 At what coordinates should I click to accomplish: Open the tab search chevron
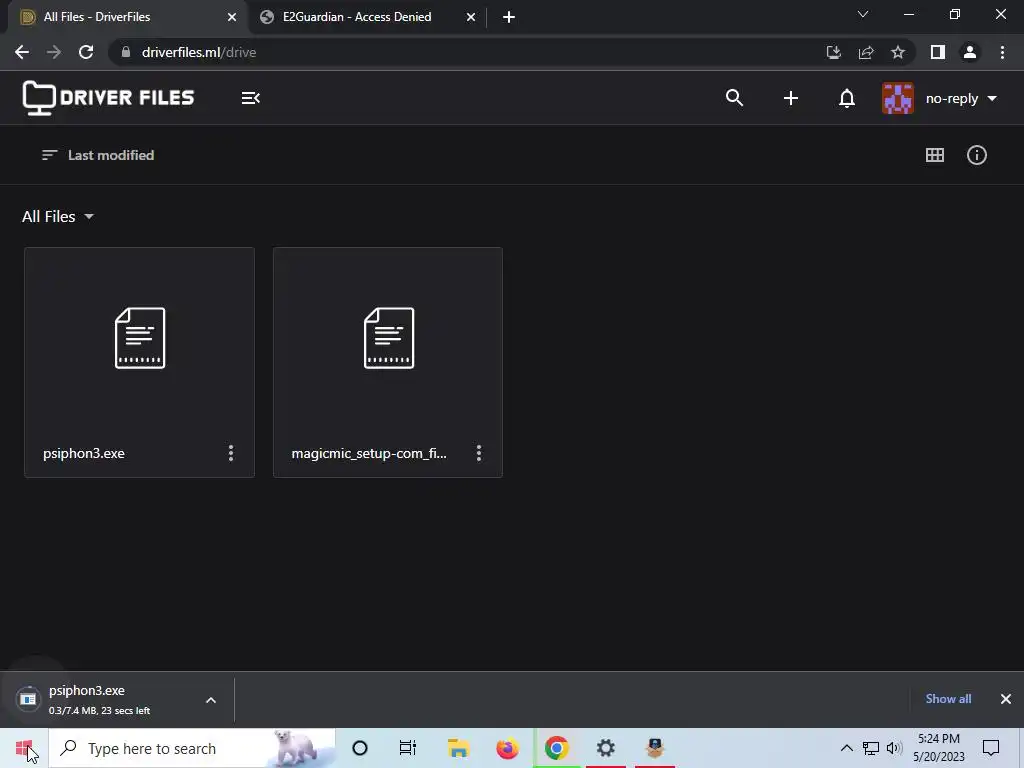click(x=863, y=14)
